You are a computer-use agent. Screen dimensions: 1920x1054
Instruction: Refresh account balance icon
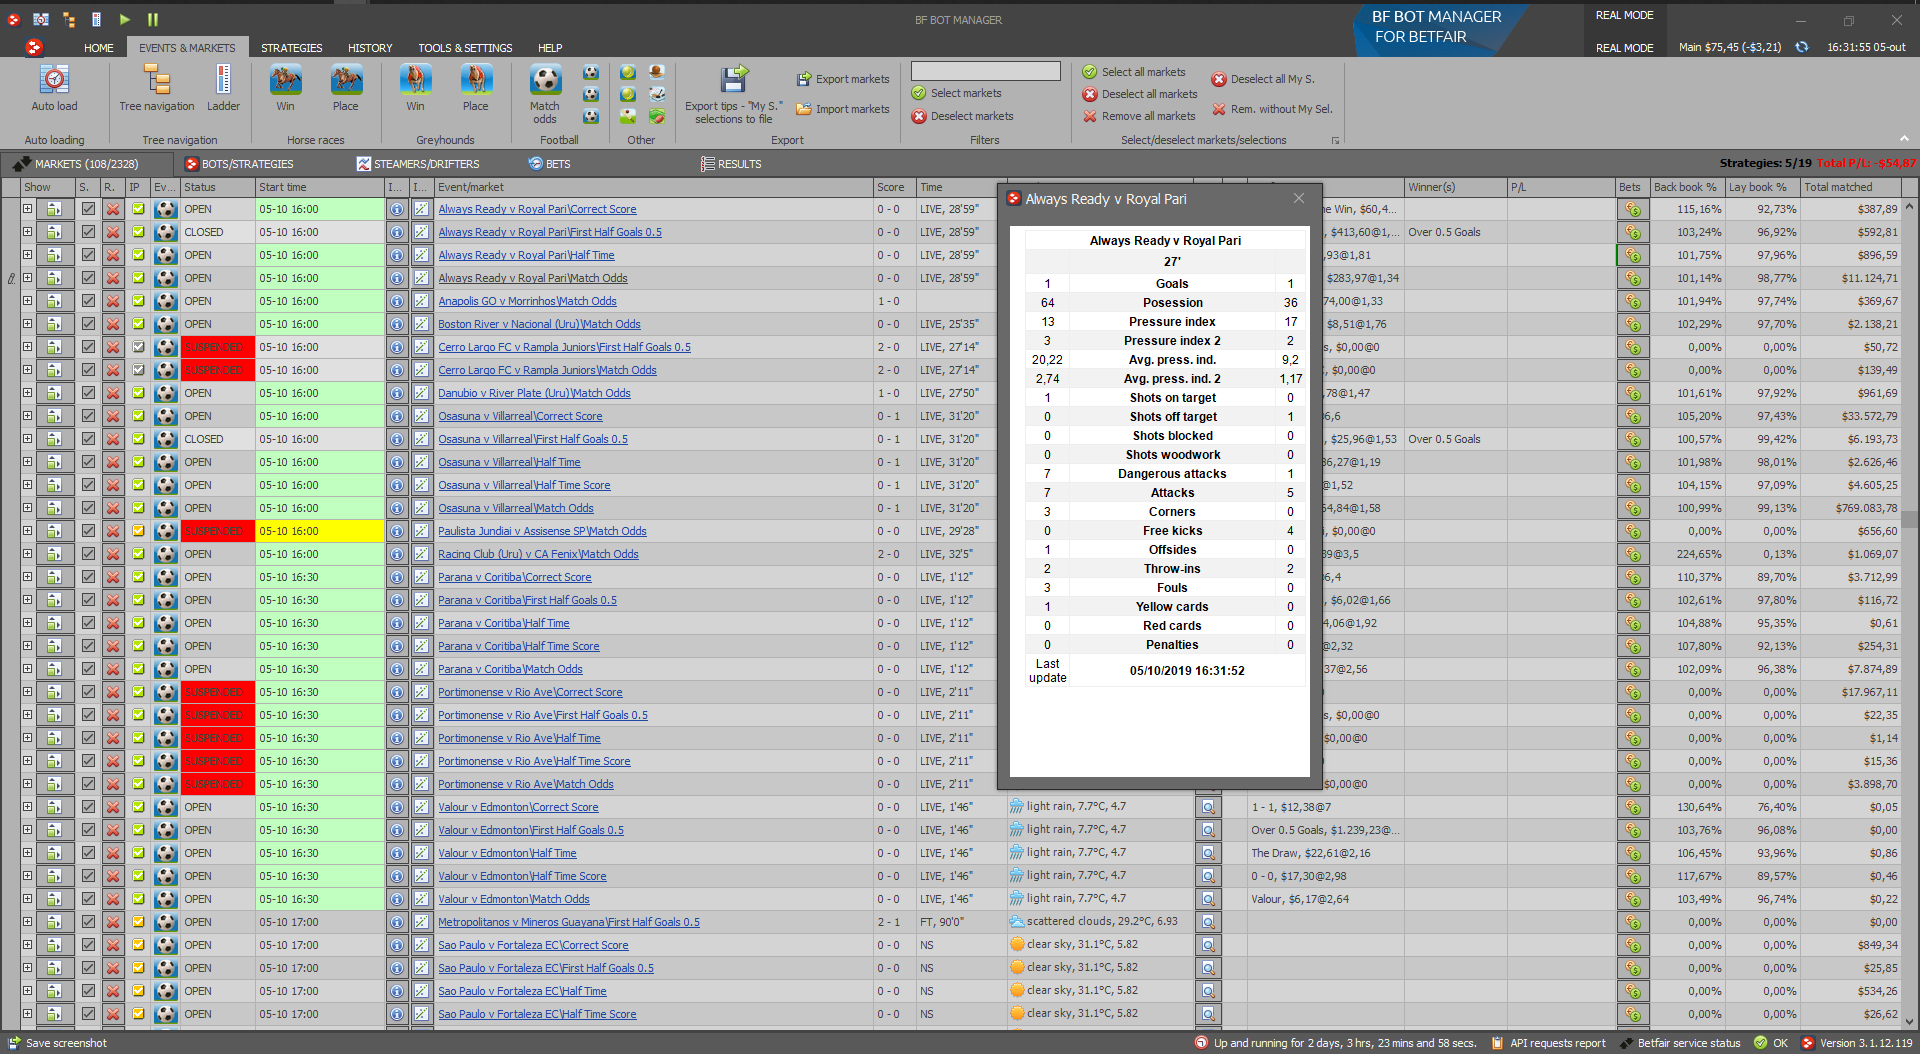(1801, 47)
